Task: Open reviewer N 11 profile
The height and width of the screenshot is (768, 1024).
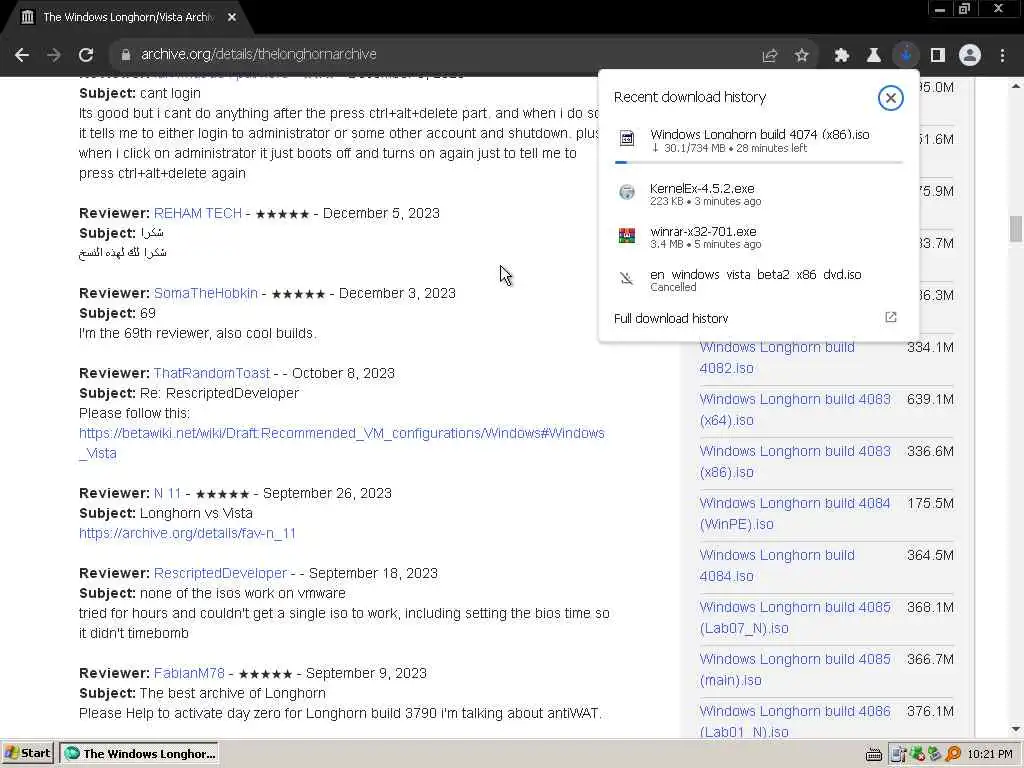Action: coord(167,493)
